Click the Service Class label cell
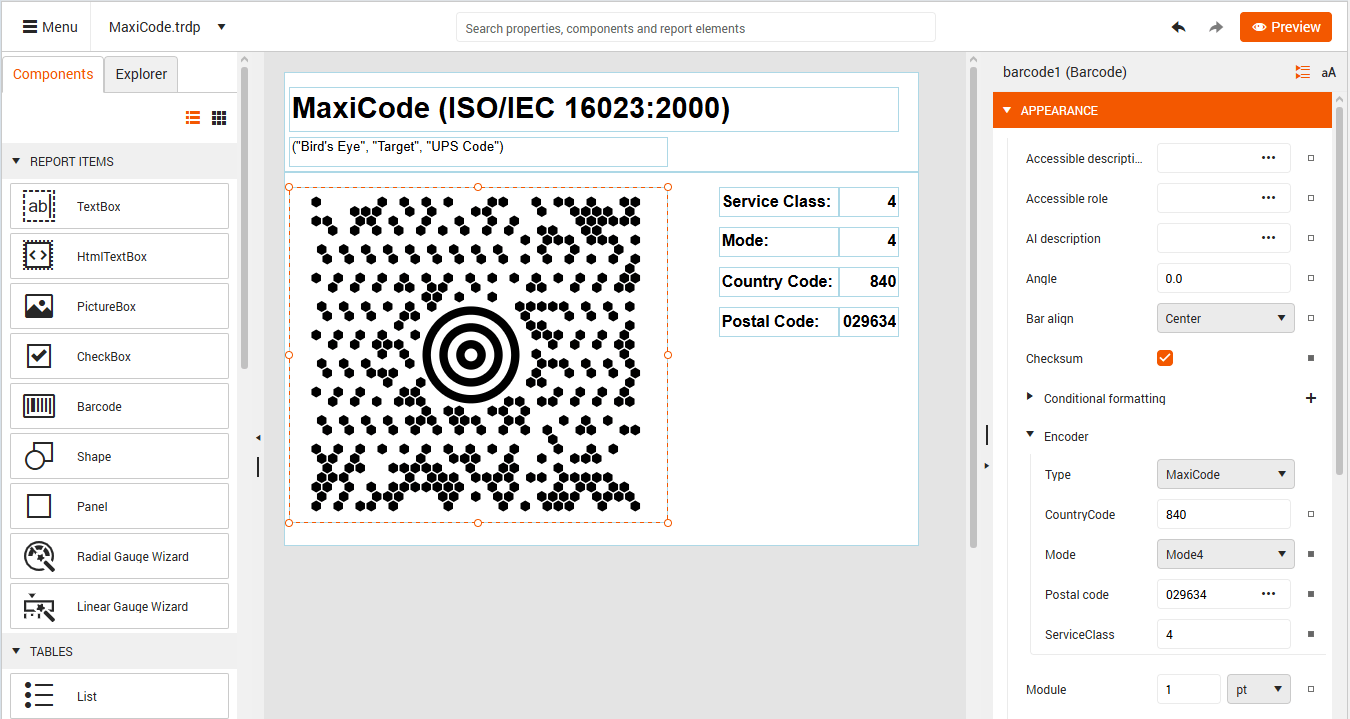The height and width of the screenshot is (719, 1350). point(778,201)
